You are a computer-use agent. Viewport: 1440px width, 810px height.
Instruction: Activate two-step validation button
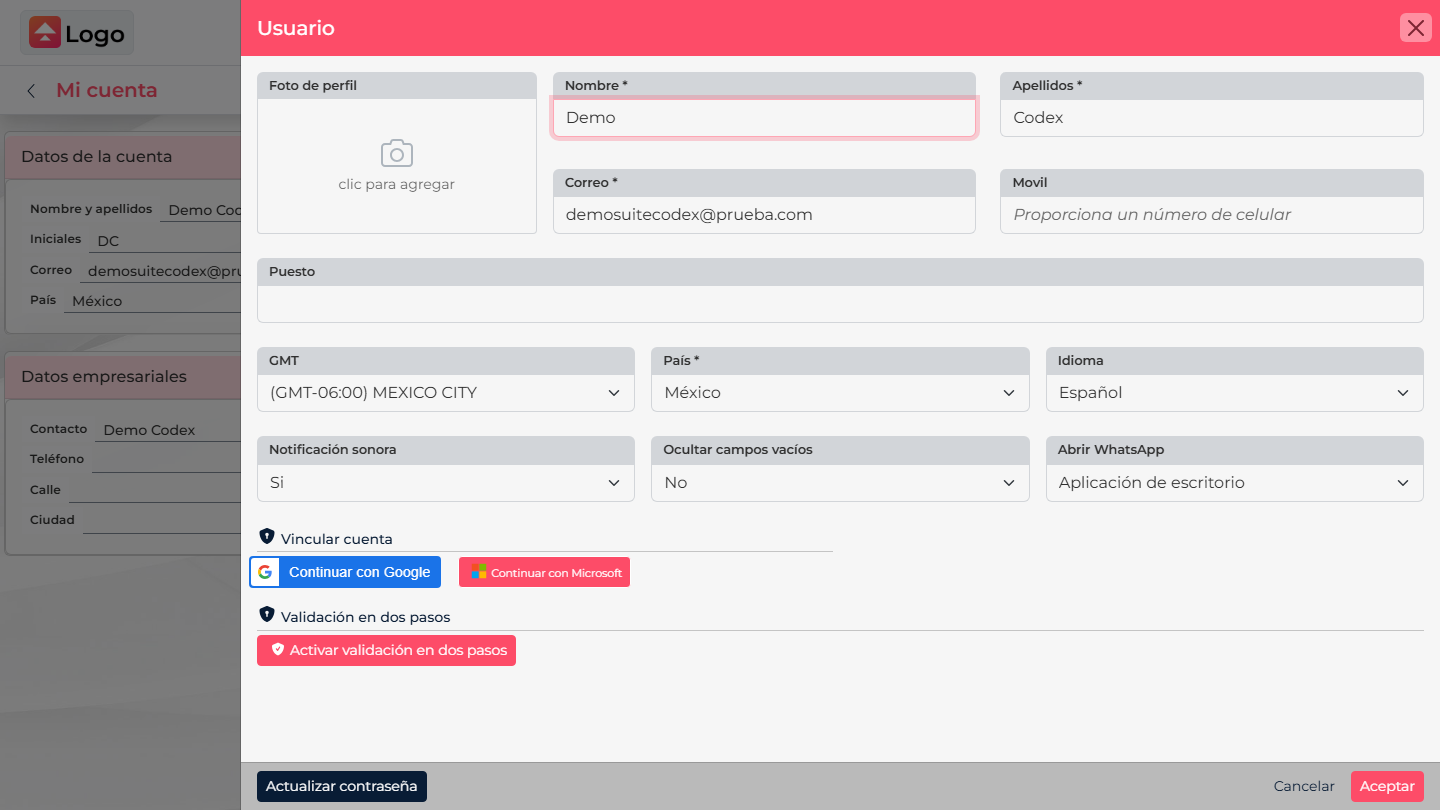coord(386,650)
